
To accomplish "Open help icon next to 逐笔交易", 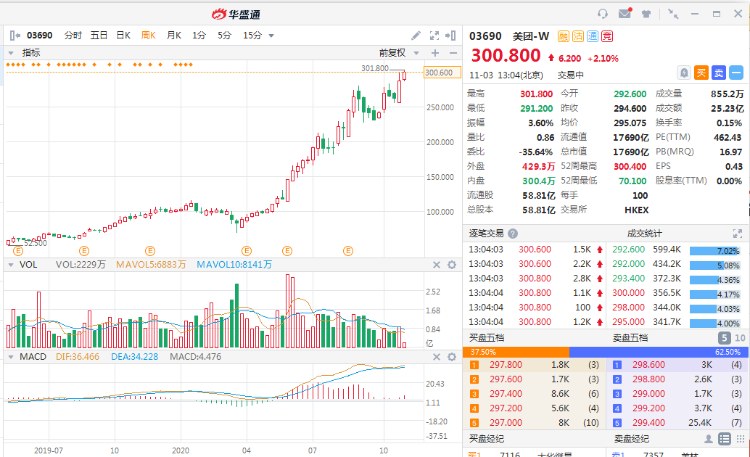I will tap(513, 234).
